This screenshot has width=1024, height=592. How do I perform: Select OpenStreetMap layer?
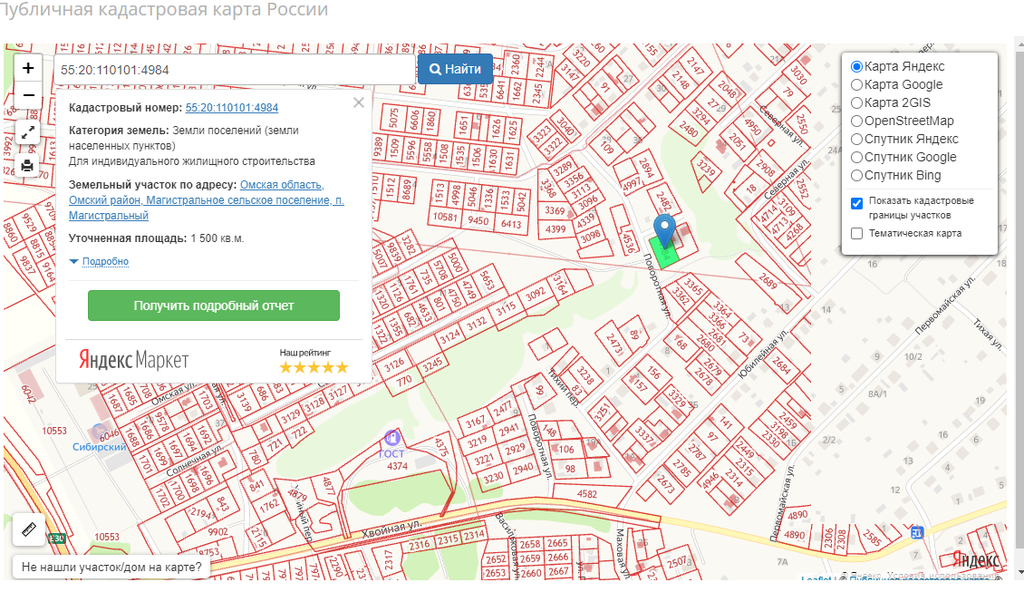(x=857, y=121)
